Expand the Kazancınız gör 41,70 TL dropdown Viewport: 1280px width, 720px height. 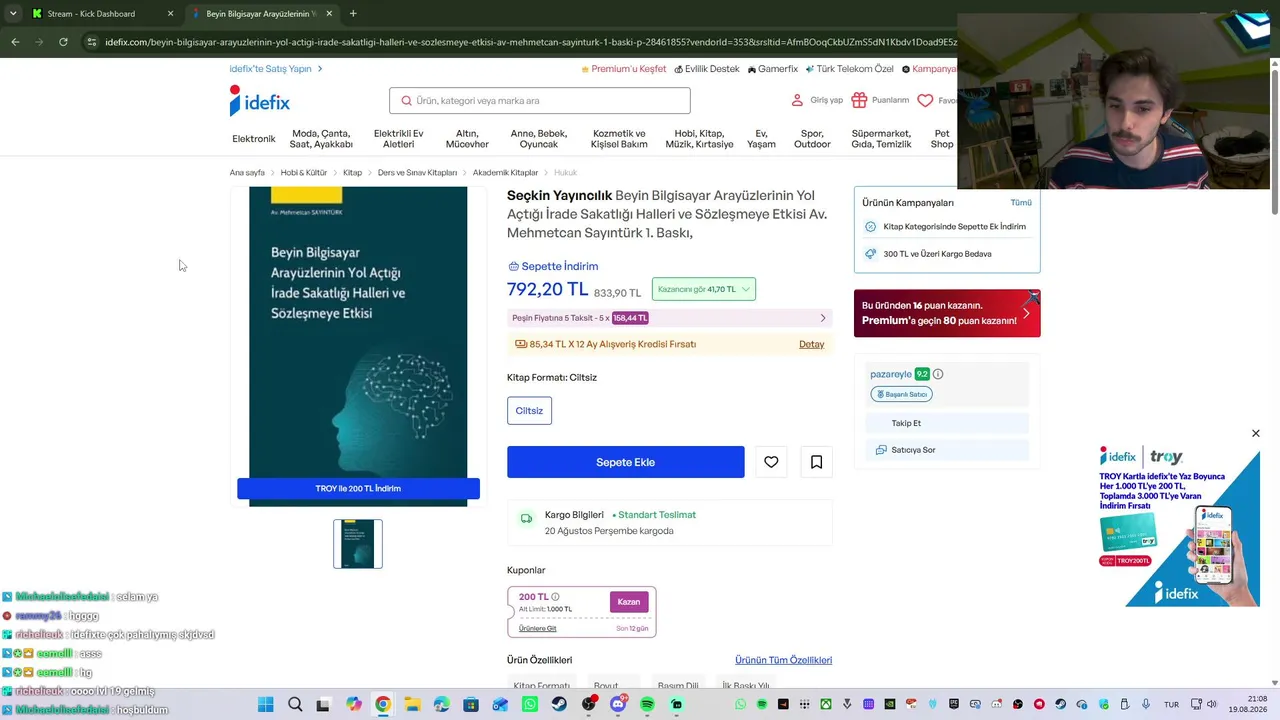(704, 289)
